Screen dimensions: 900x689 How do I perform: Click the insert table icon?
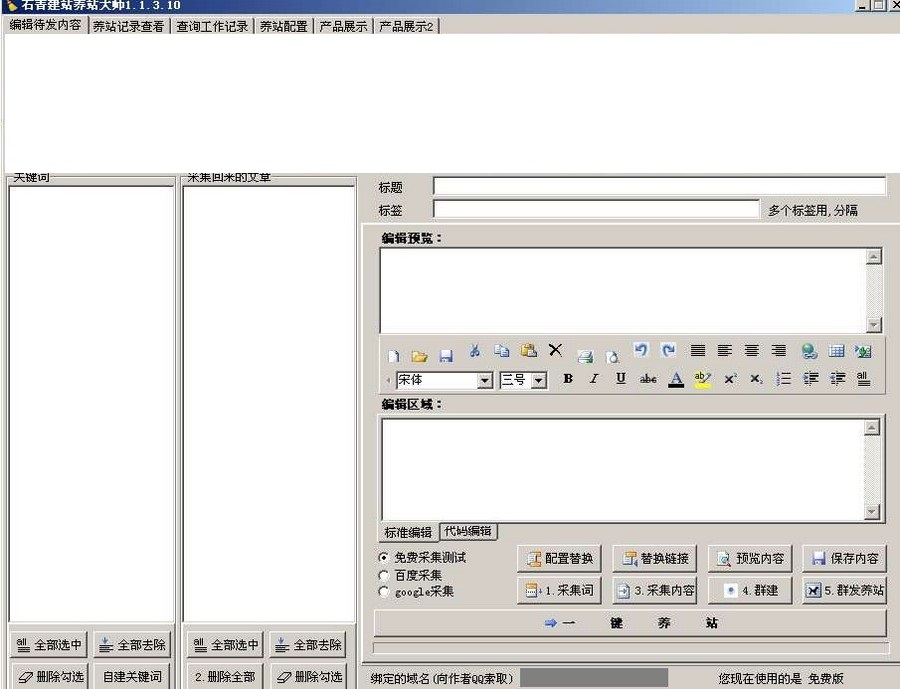[836, 351]
